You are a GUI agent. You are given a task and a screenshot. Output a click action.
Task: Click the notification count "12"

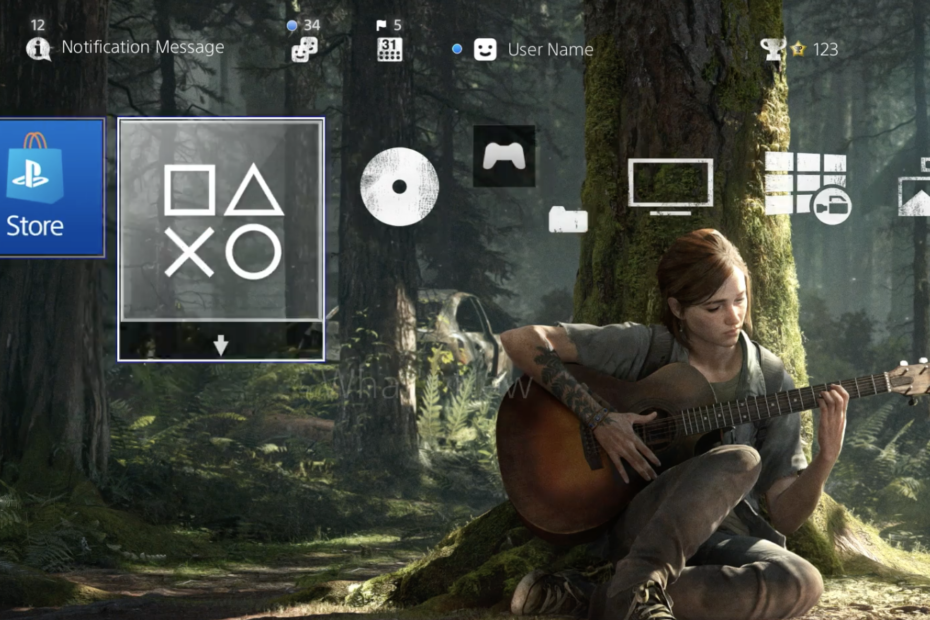(x=38, y=25)
